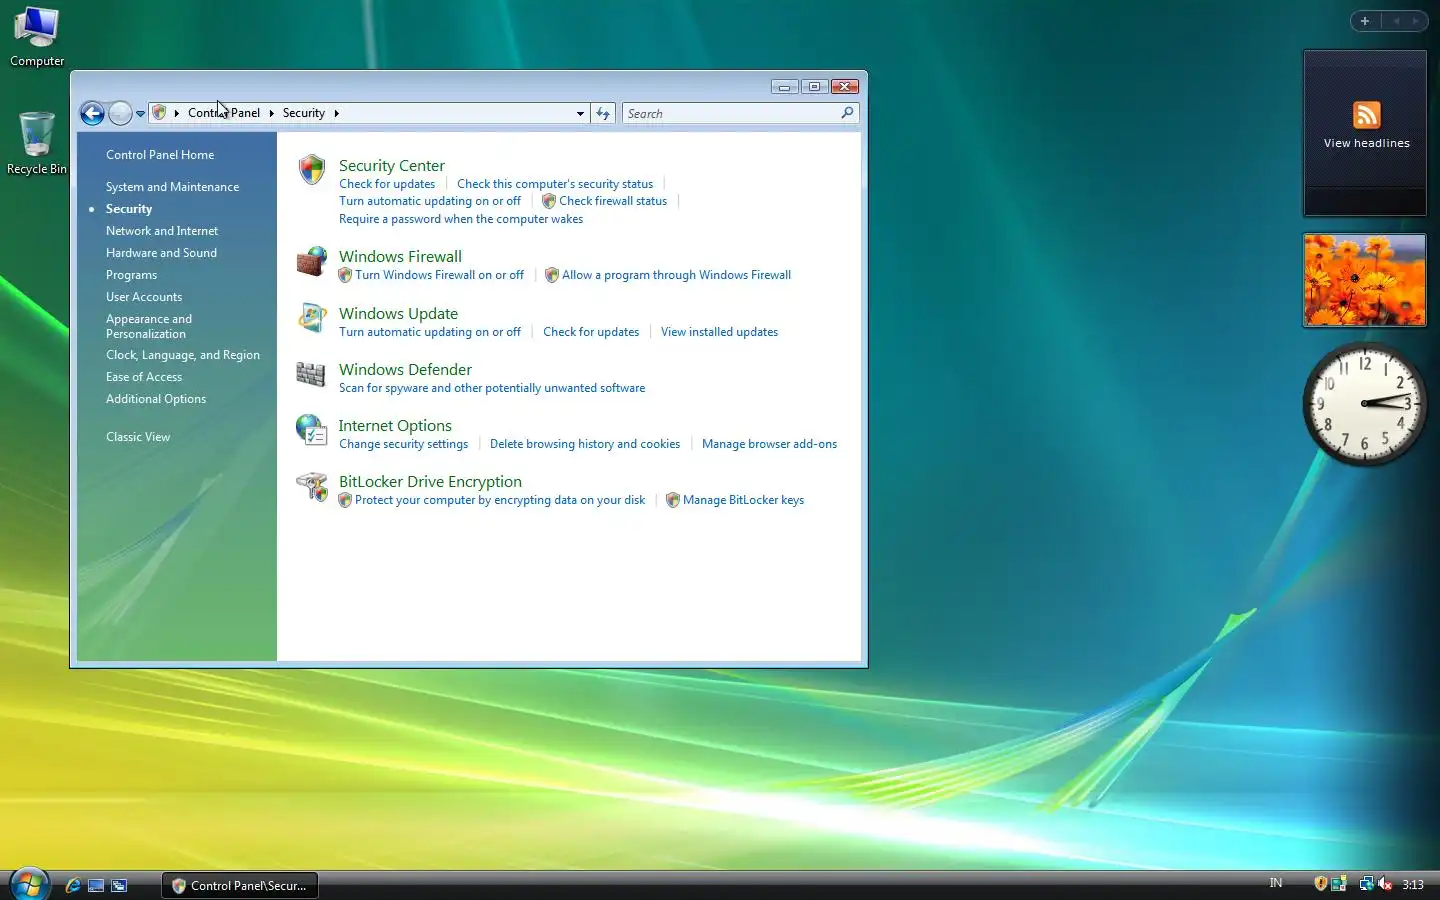Click the tray icon right of the security shield
The image size is (1440, 900).
1339,883
